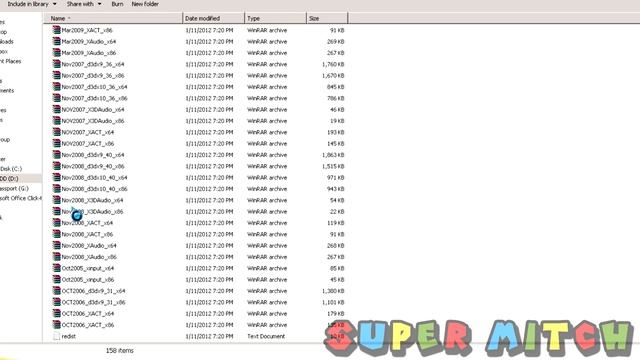640x360 pixels.
Task: Select Local Disk (C:) in the sidebar
Action: coord(11,169)
